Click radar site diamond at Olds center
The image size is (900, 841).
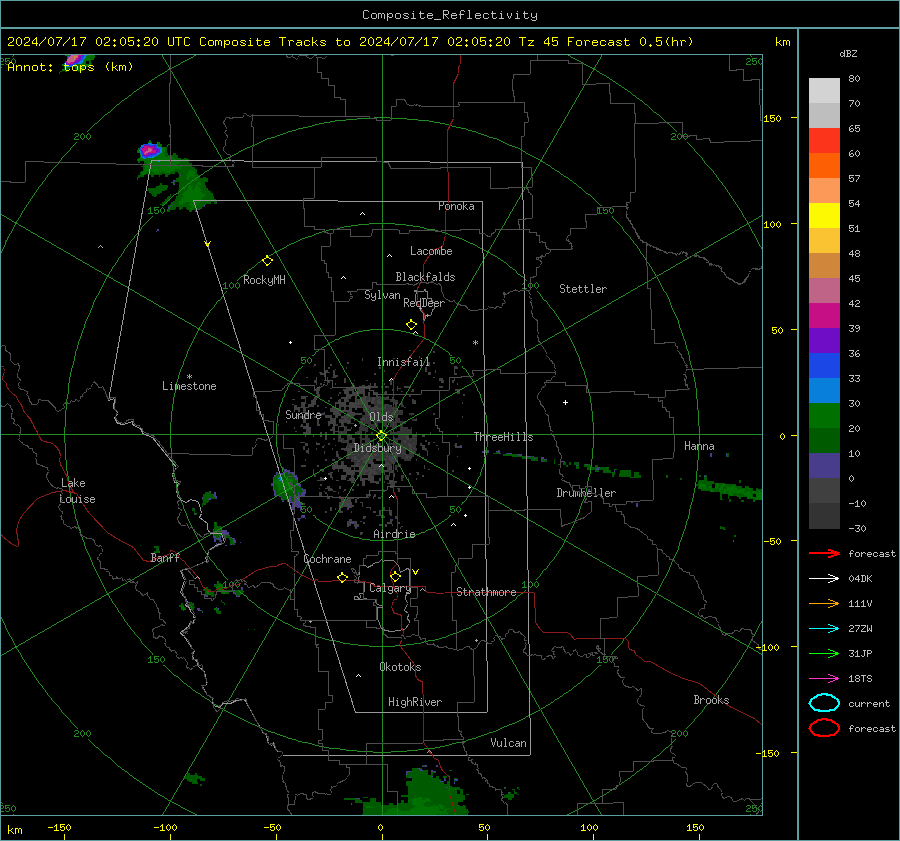coord(382,436)
